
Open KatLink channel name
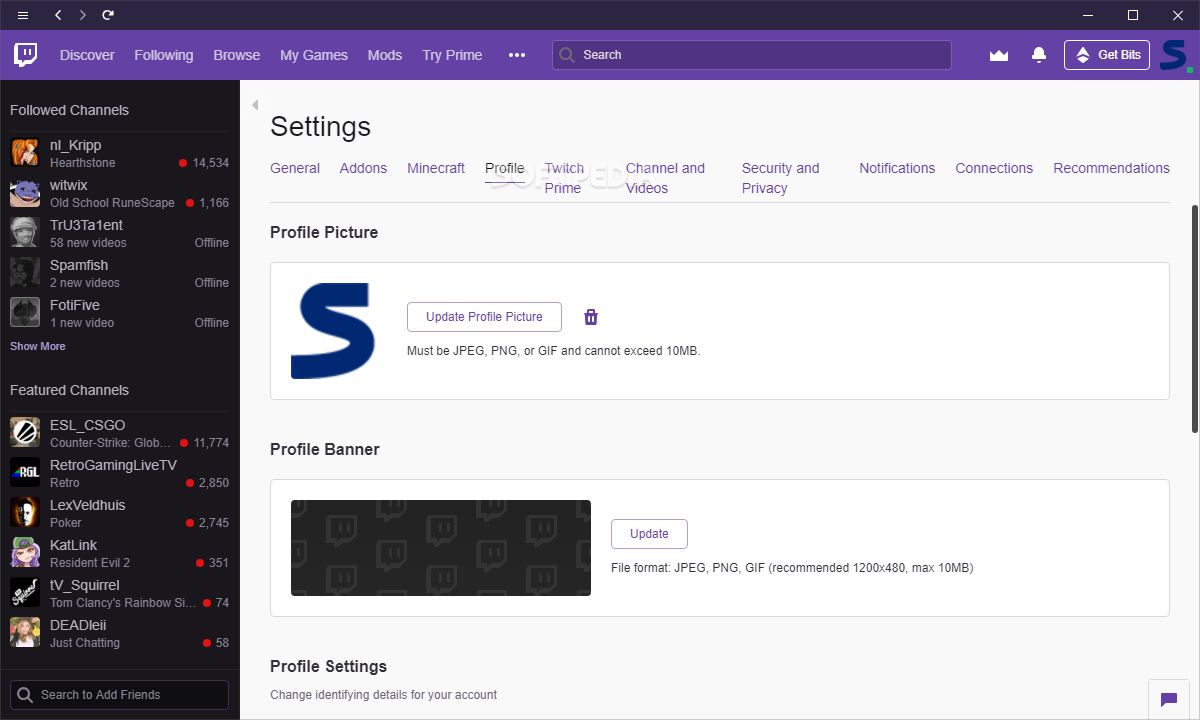[74, 545]
